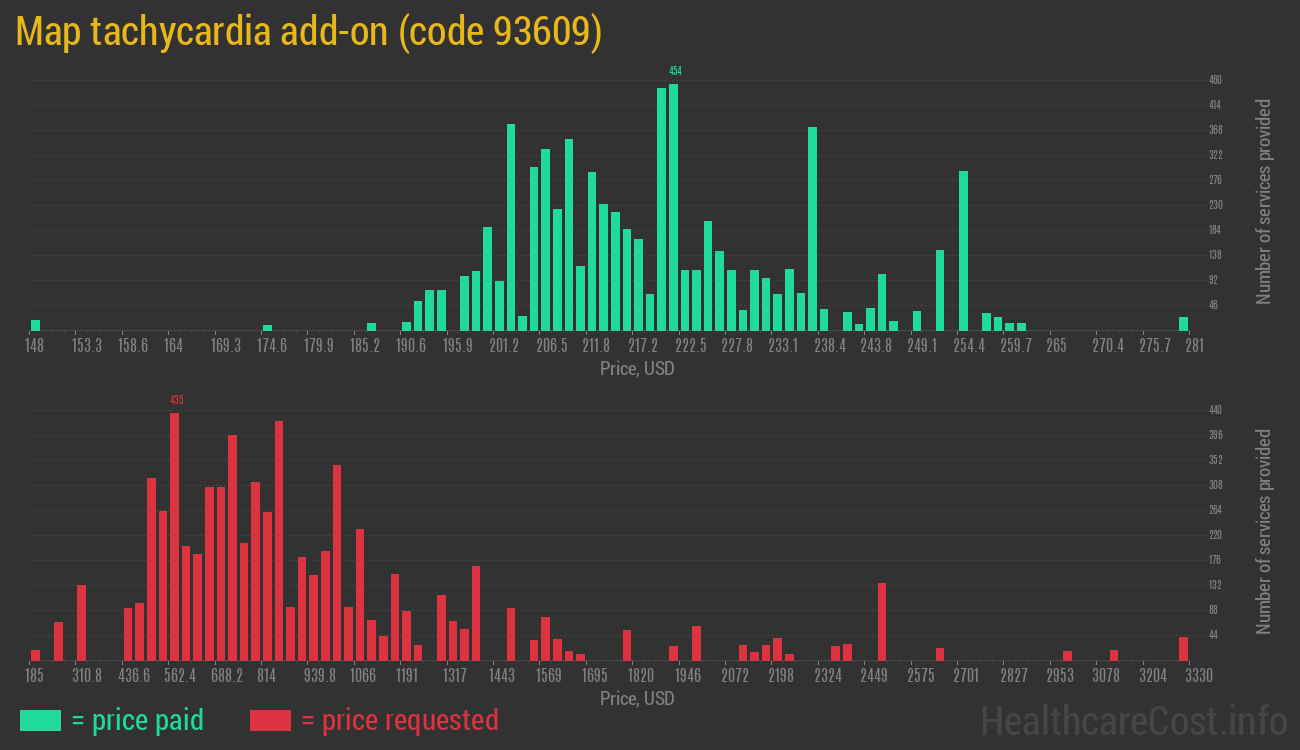Click the 'Map tachycardia add-on' chart title

tap(309, 32)
